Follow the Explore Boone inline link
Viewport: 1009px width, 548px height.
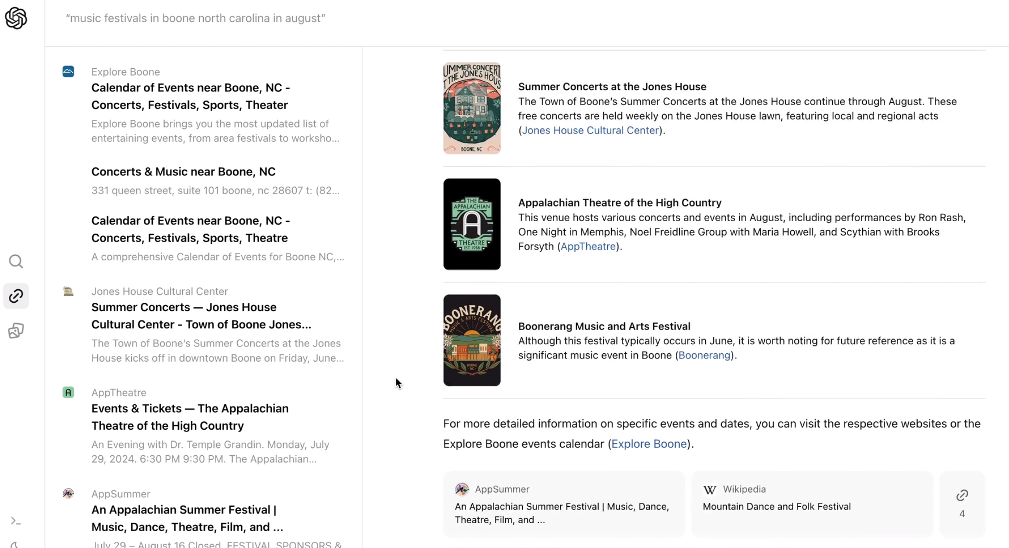649,444
